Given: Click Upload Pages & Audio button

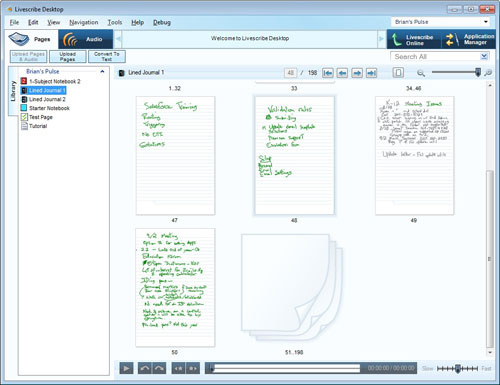Looking at the screenshot, I should click(x=28, y=56).
